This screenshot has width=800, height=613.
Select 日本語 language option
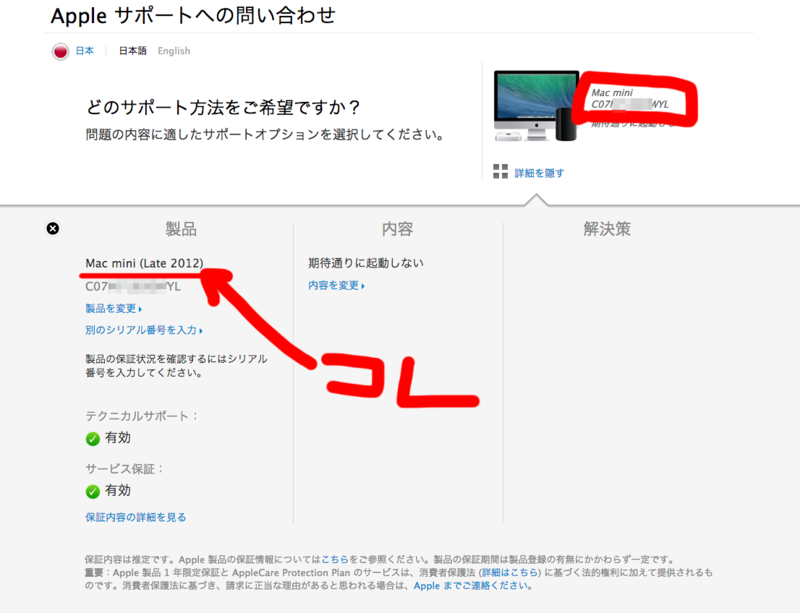pos(133,51)
